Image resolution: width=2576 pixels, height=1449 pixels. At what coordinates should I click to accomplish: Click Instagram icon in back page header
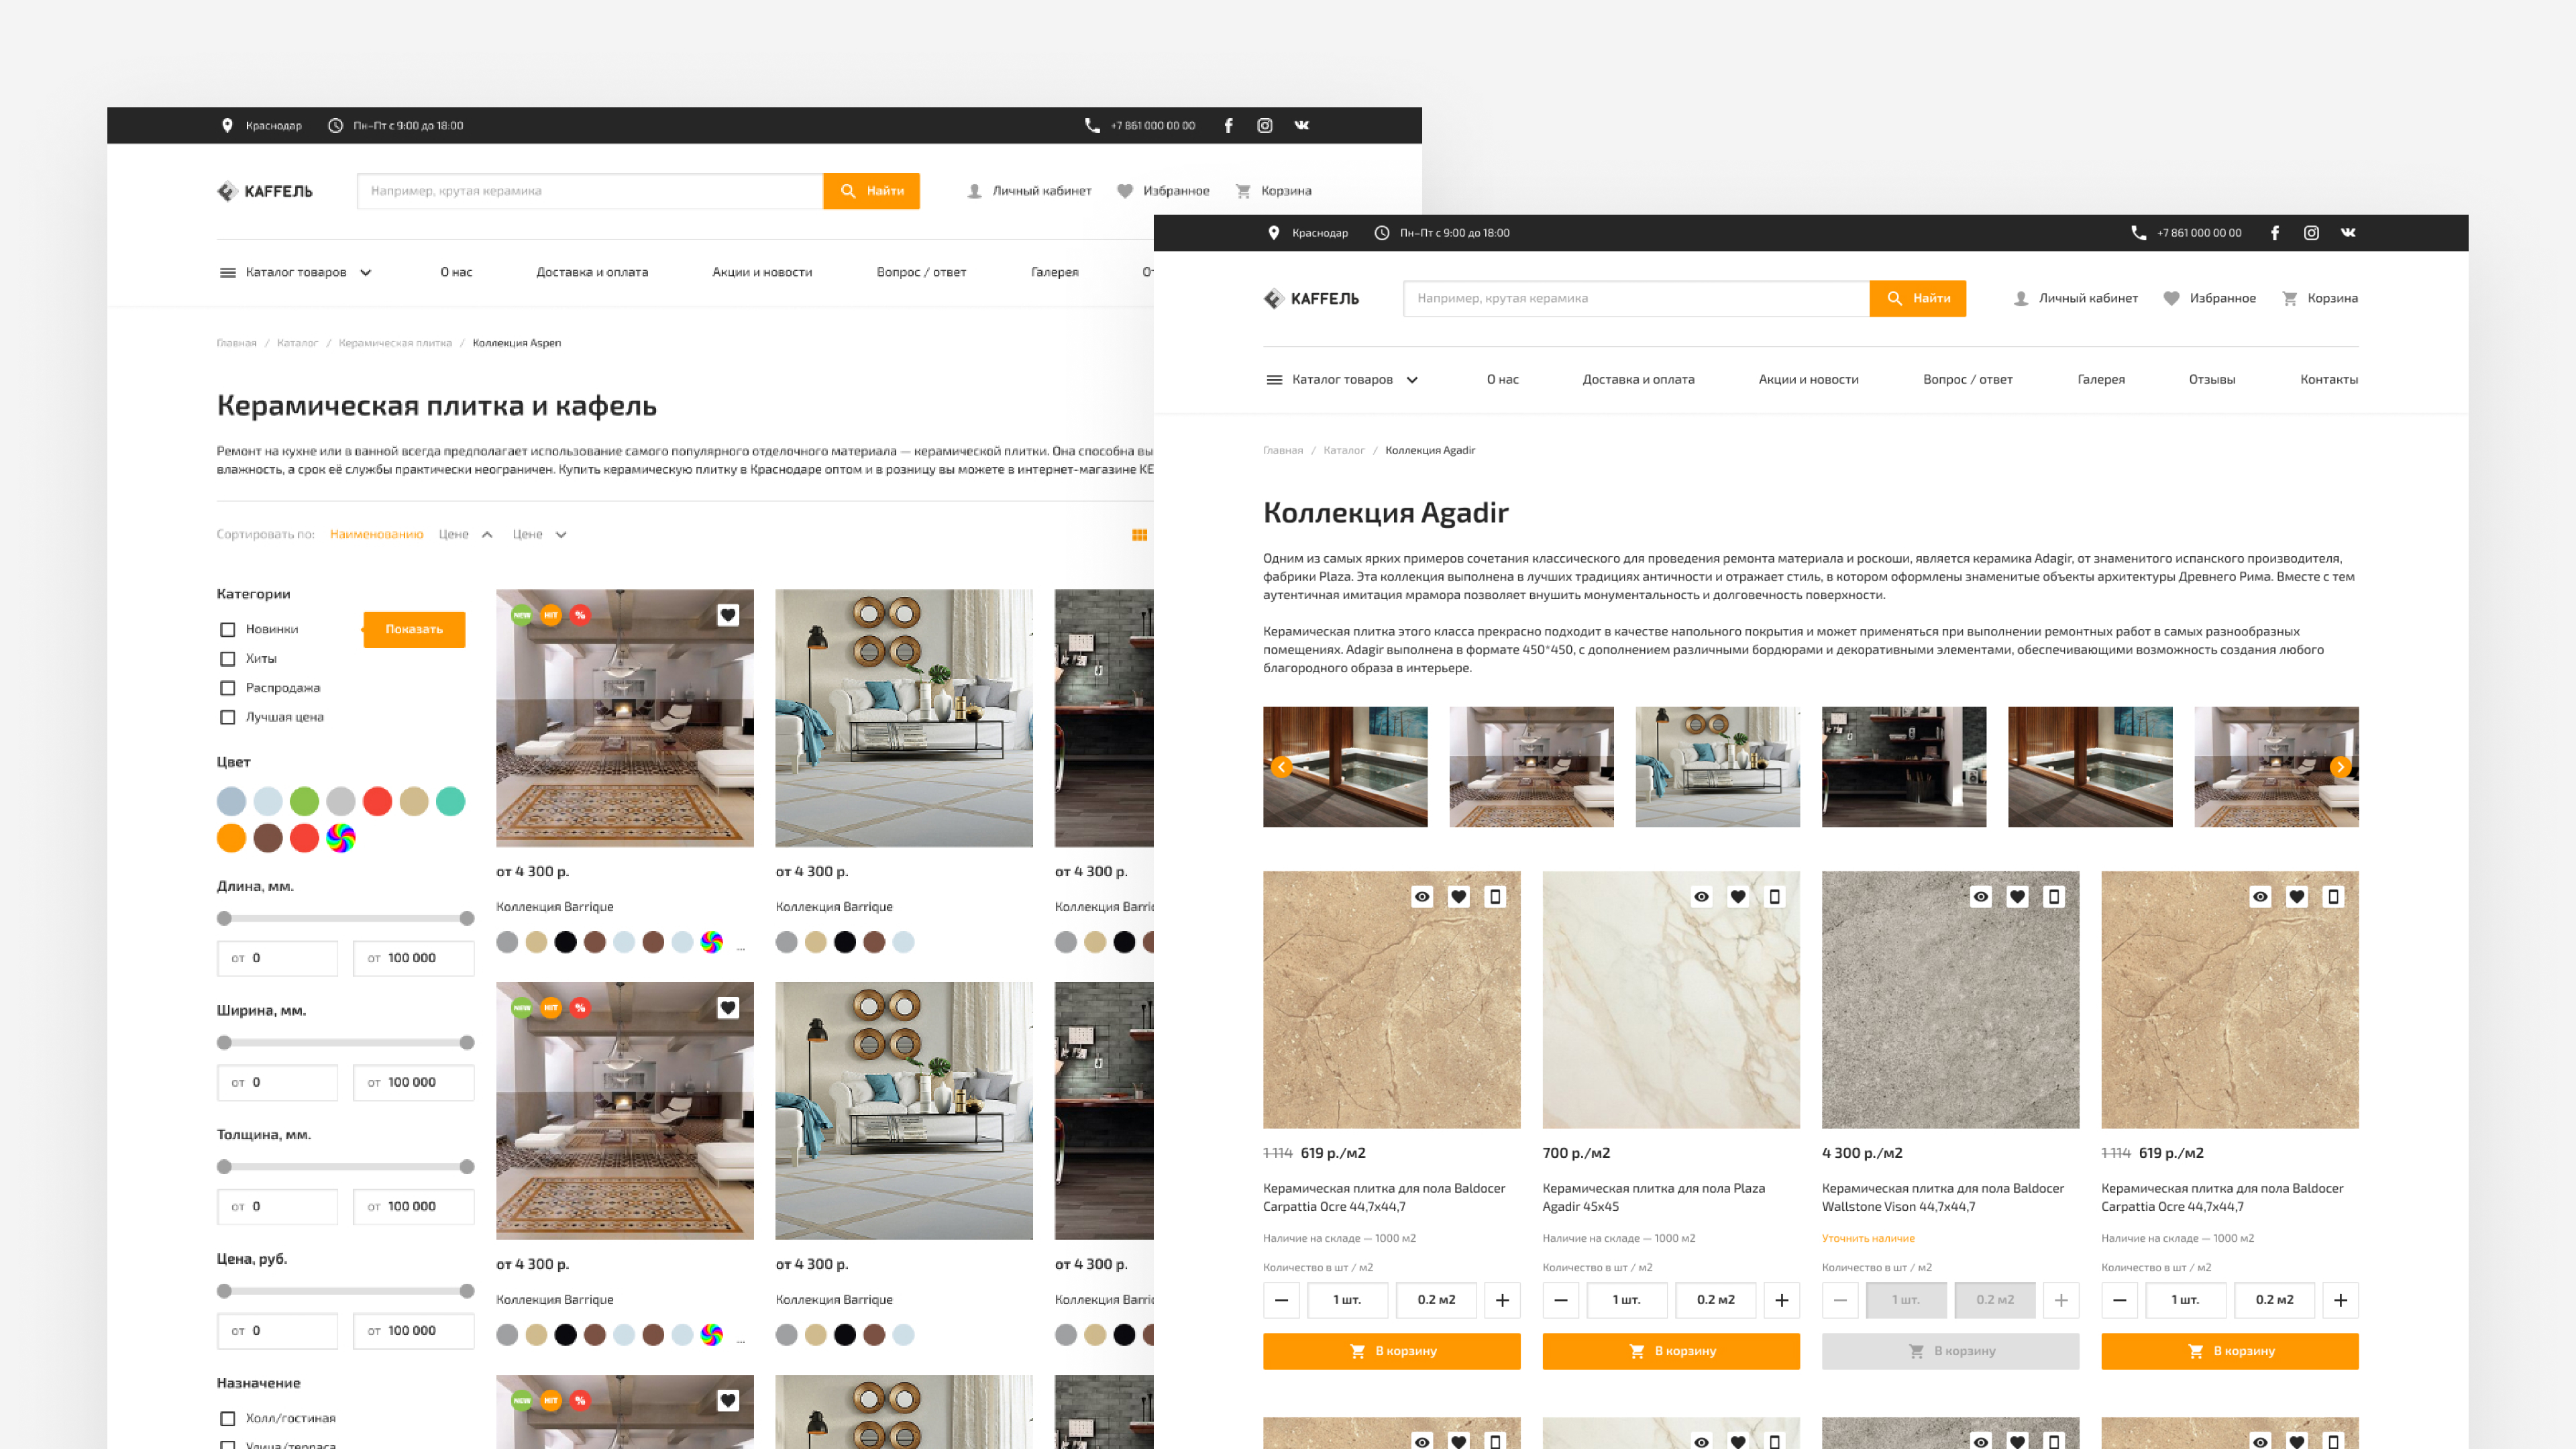[1265, 126]
